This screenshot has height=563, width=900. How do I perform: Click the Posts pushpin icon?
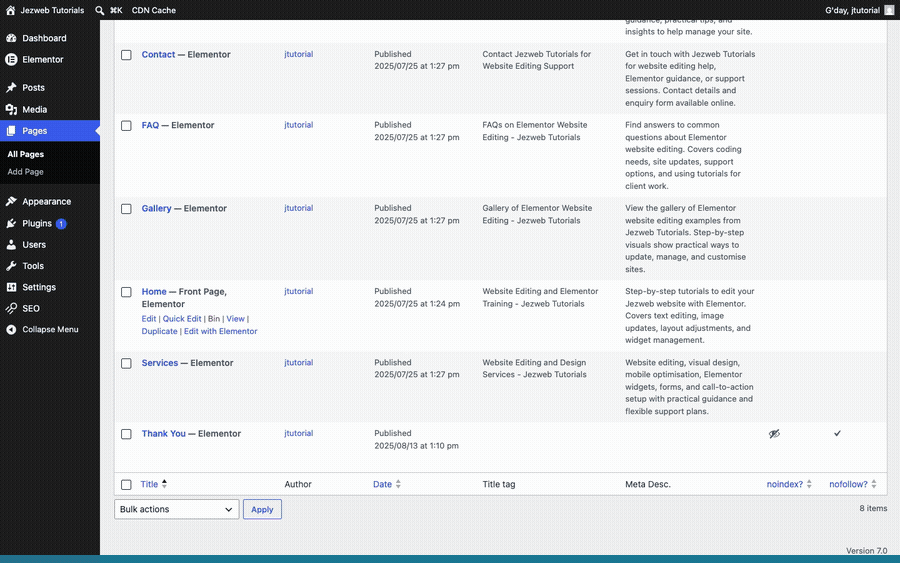coord(11,87)
